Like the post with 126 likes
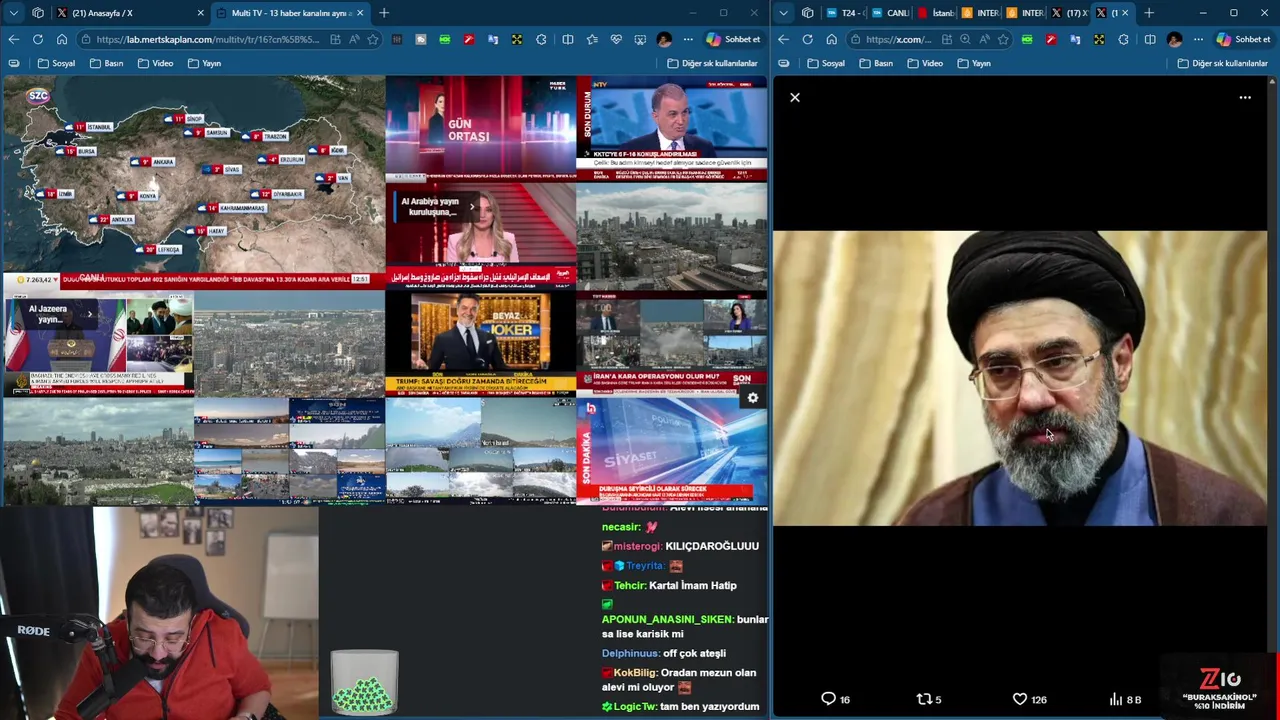This screenshot has height=720, width=1280. [1029, 699]
